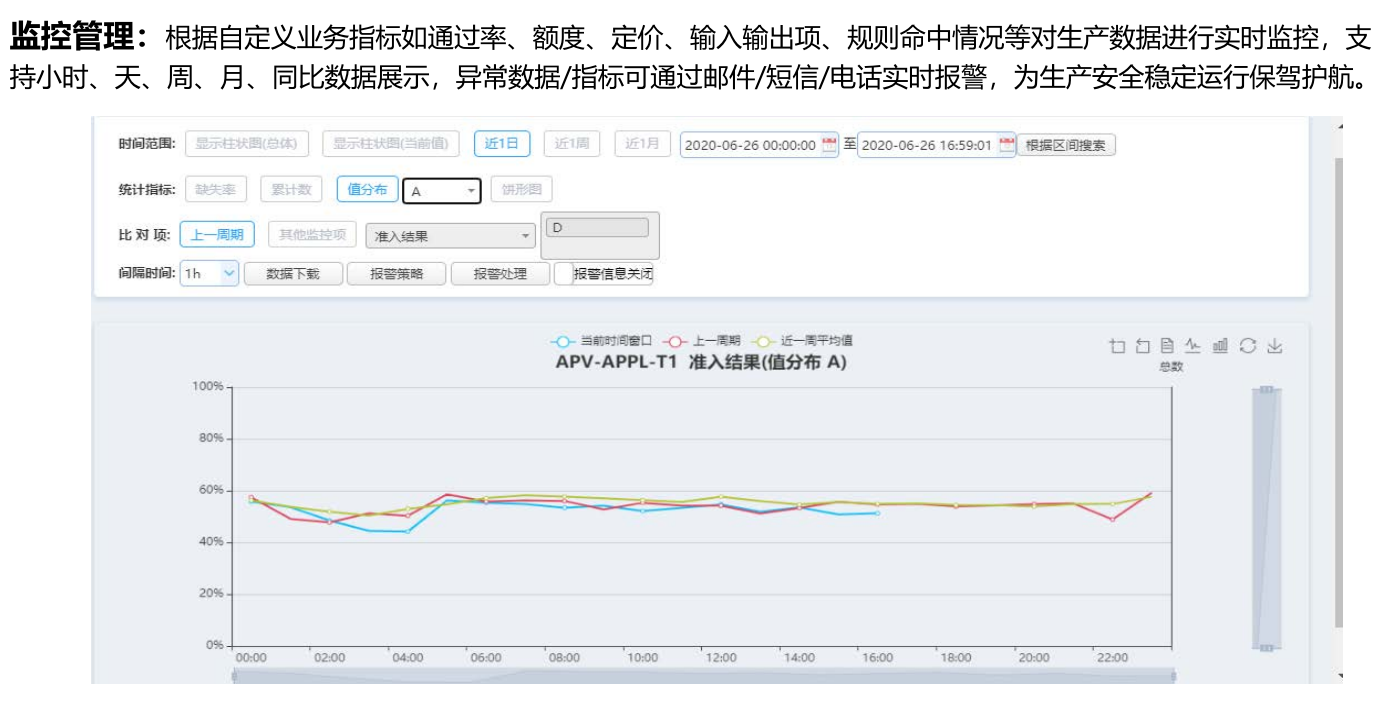Save chart as image via download icon

coord(1274,346)
